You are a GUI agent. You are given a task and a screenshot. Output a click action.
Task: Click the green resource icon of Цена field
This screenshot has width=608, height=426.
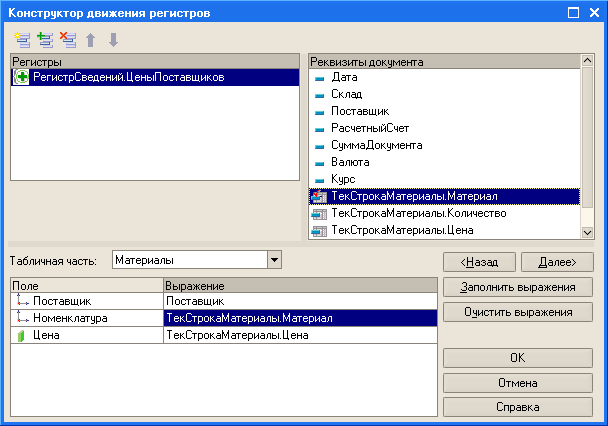(21, 336)
